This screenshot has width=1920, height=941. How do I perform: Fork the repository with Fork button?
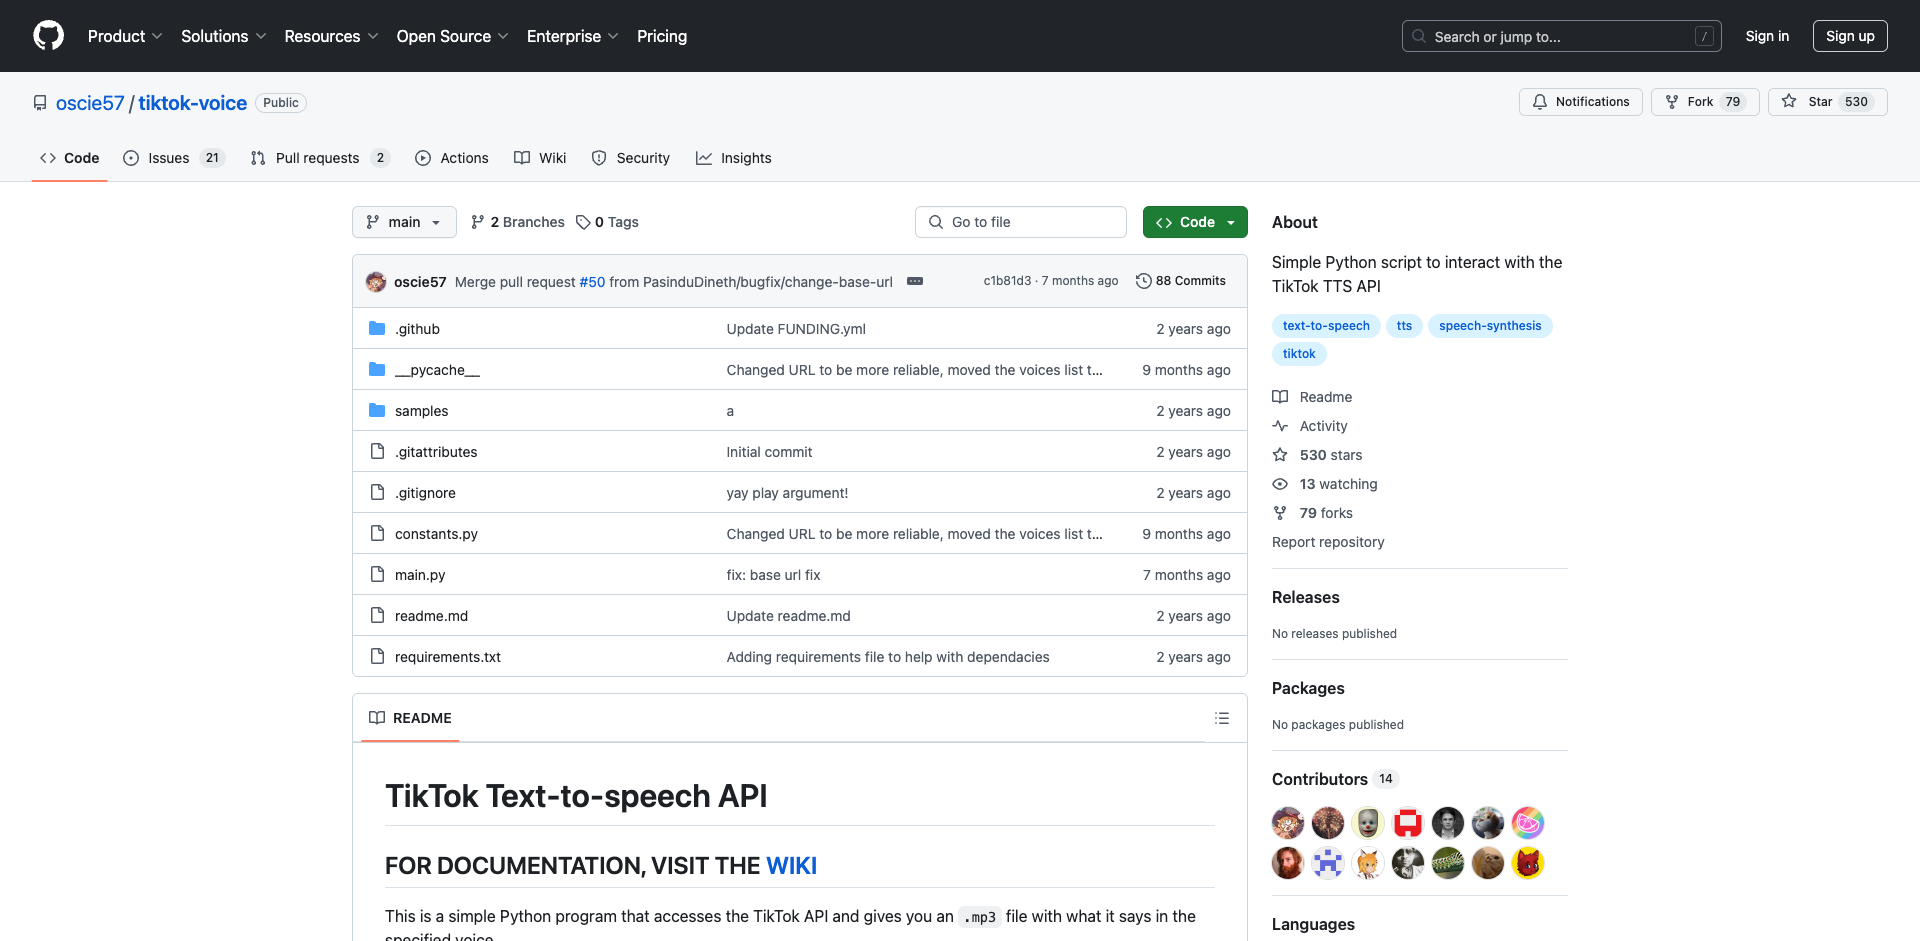(x=1705, y=102)
